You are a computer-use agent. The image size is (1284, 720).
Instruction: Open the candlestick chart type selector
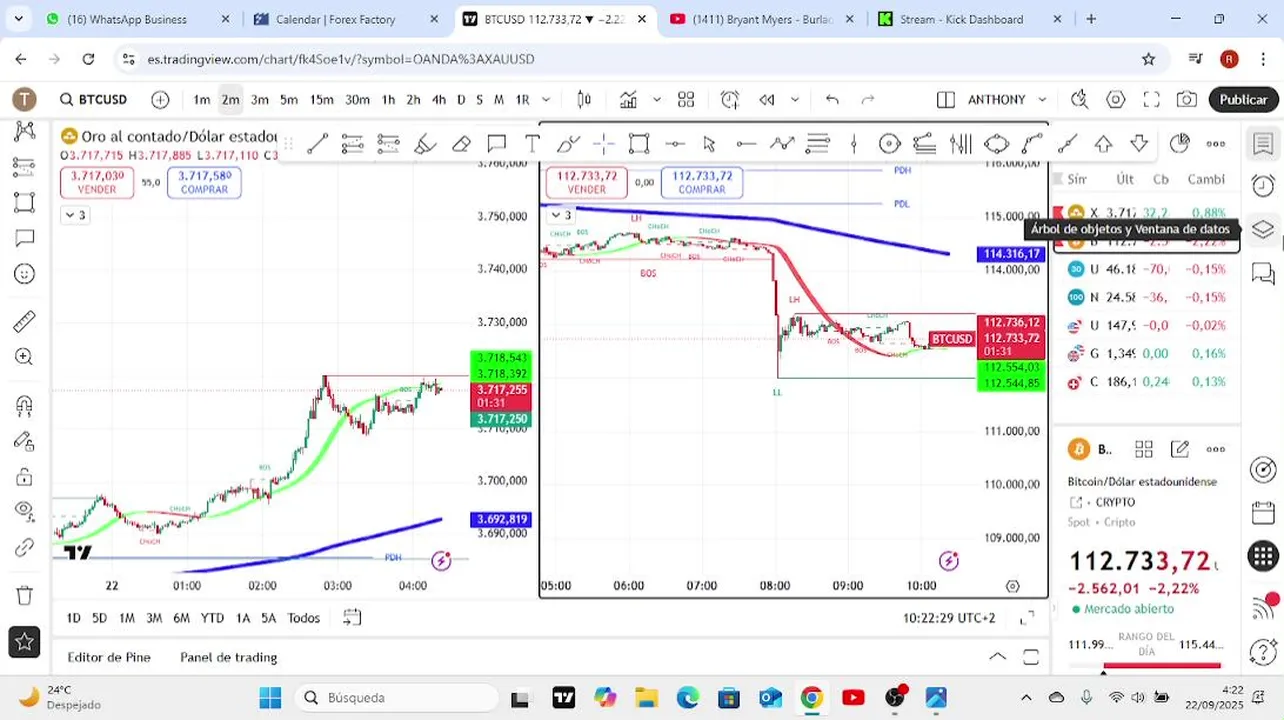click(584, 99)
